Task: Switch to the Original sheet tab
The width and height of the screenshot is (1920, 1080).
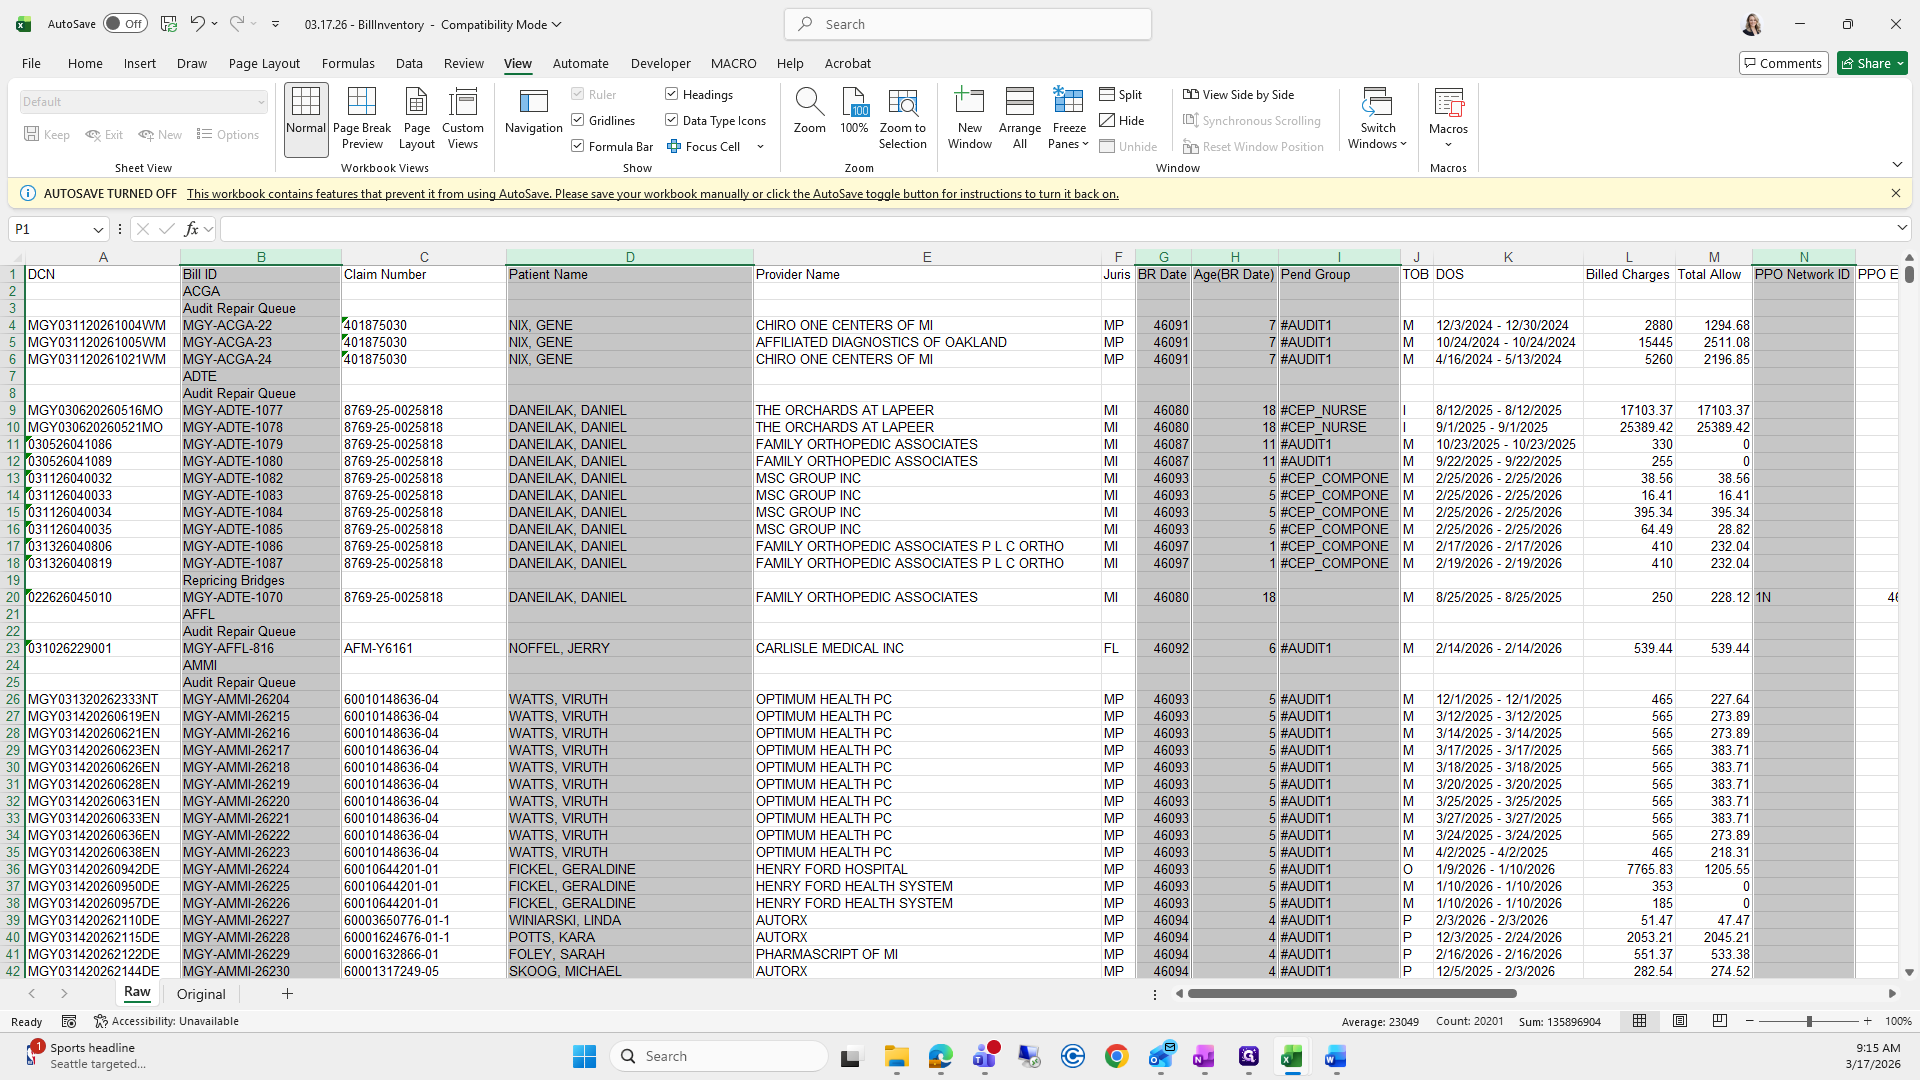Action: (201, 994)
